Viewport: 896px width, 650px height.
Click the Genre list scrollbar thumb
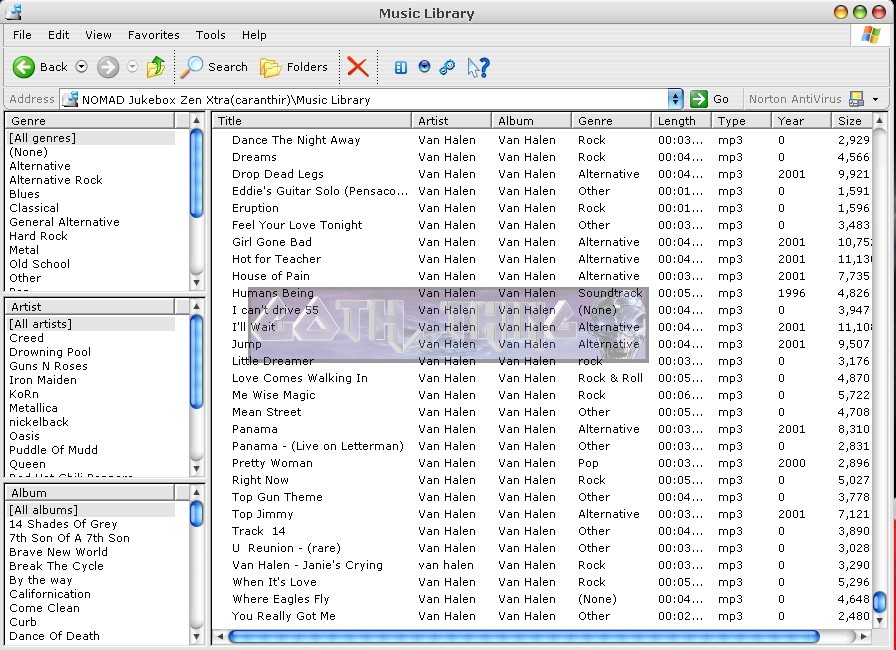tap(197, 173)
